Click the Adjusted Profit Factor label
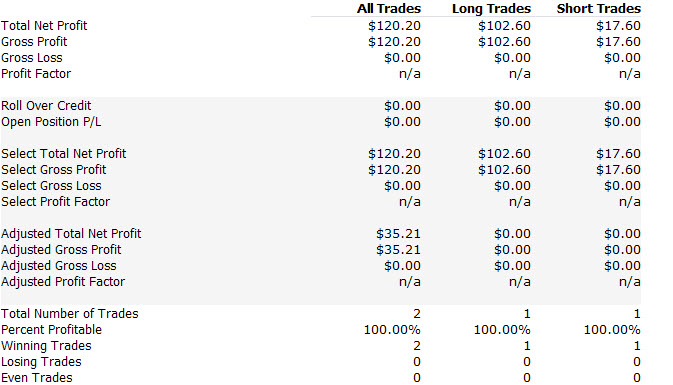The image size is (673, 385). pos(63,282)
